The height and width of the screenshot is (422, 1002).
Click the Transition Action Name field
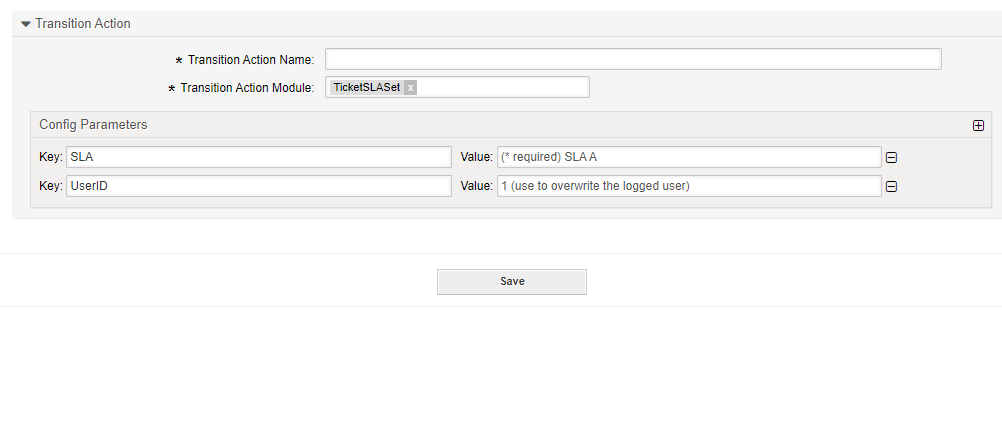tap(633, 60)
